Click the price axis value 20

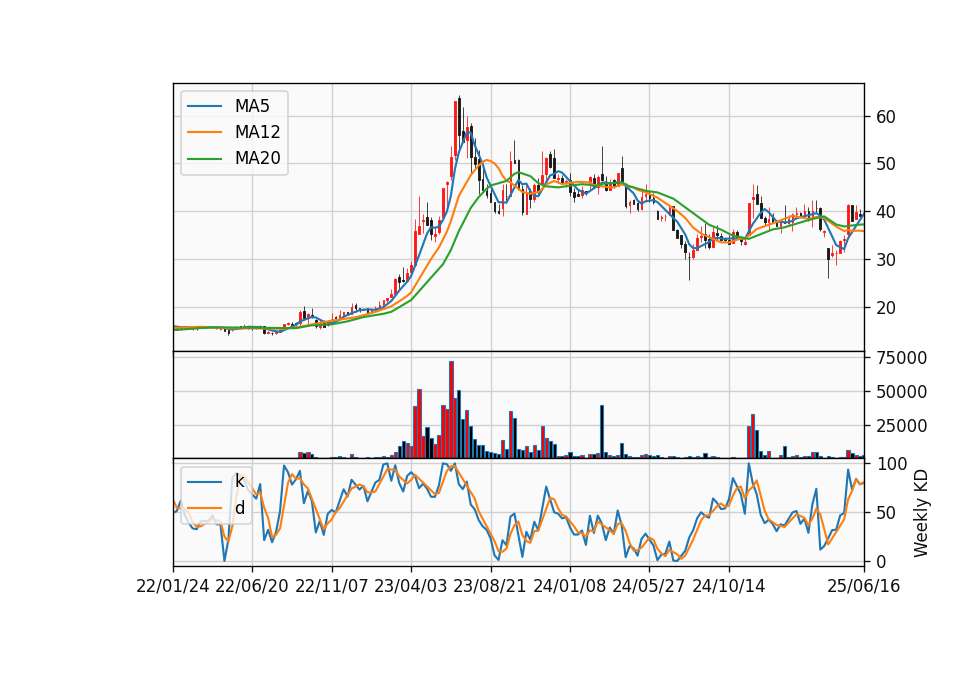pyautogui.click(x=886, y=308)
